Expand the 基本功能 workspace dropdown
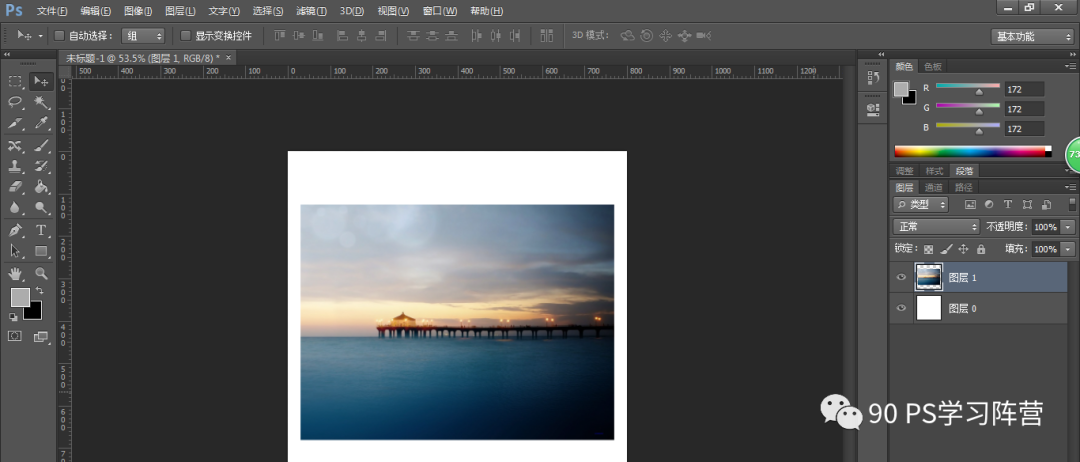The height and width of the screenshot is (462, 1080). (x=1033, y=36)
